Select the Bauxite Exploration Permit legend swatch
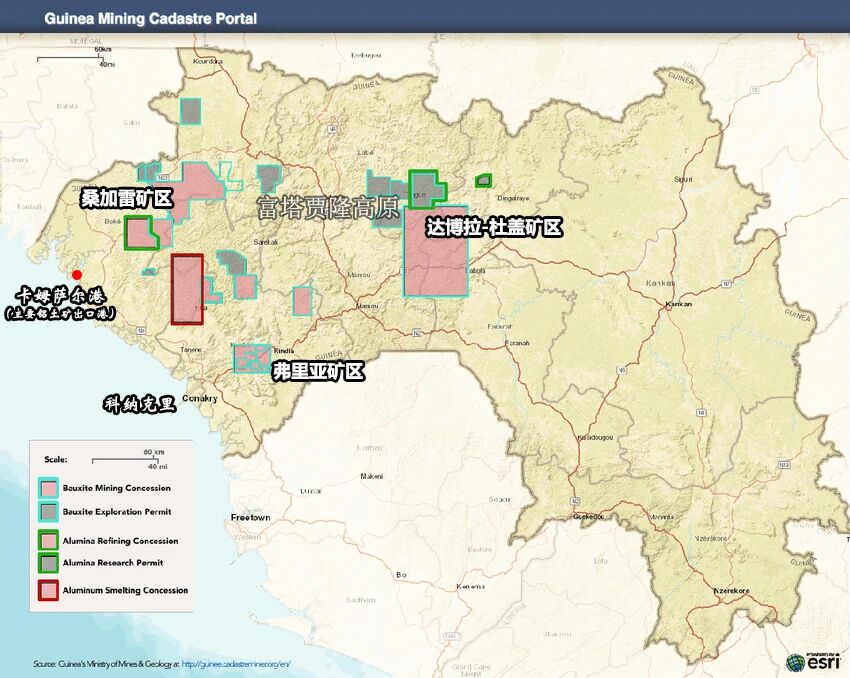 [x=48, y=511]
